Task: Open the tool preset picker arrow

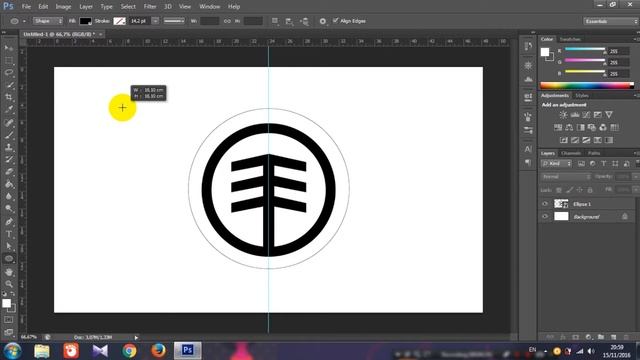Action: click(x=24, y=21)
